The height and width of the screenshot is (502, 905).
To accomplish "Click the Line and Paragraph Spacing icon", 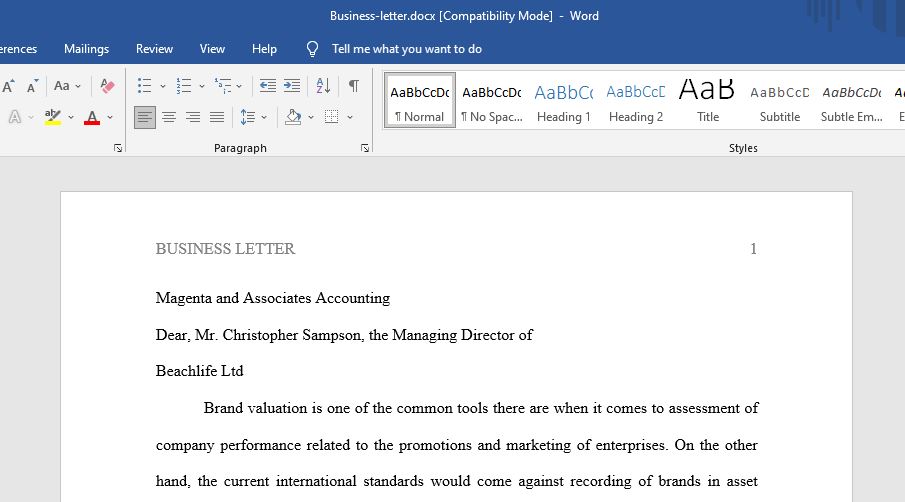I will coord(248,117).
